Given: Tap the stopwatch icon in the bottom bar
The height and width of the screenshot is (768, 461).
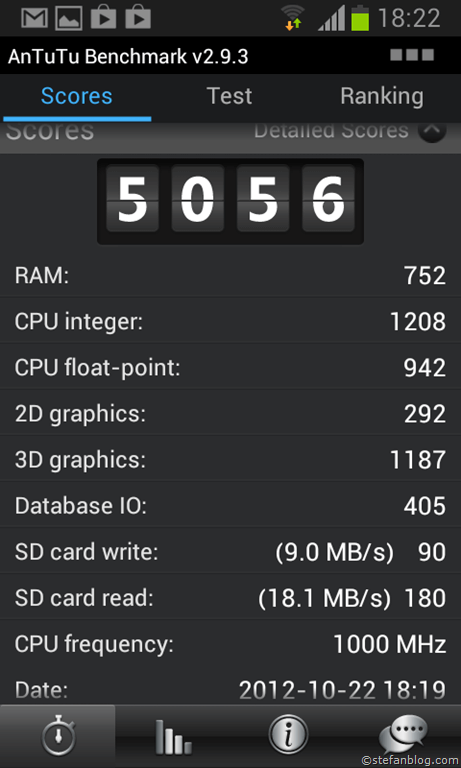Looking at the screenshot, I should pos(58,736).
